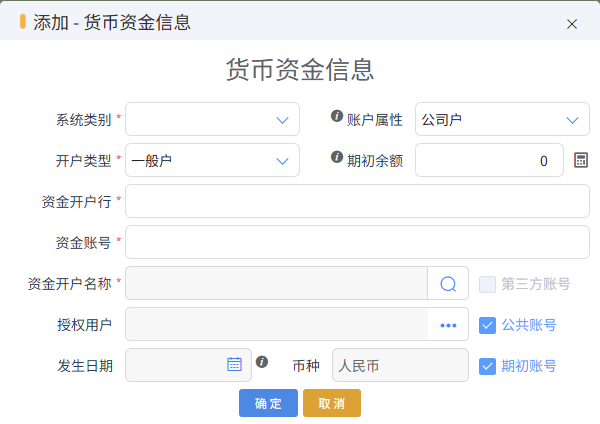
Task: Close the 添加 - 货币资金信息 dialog
Action: 572,24
